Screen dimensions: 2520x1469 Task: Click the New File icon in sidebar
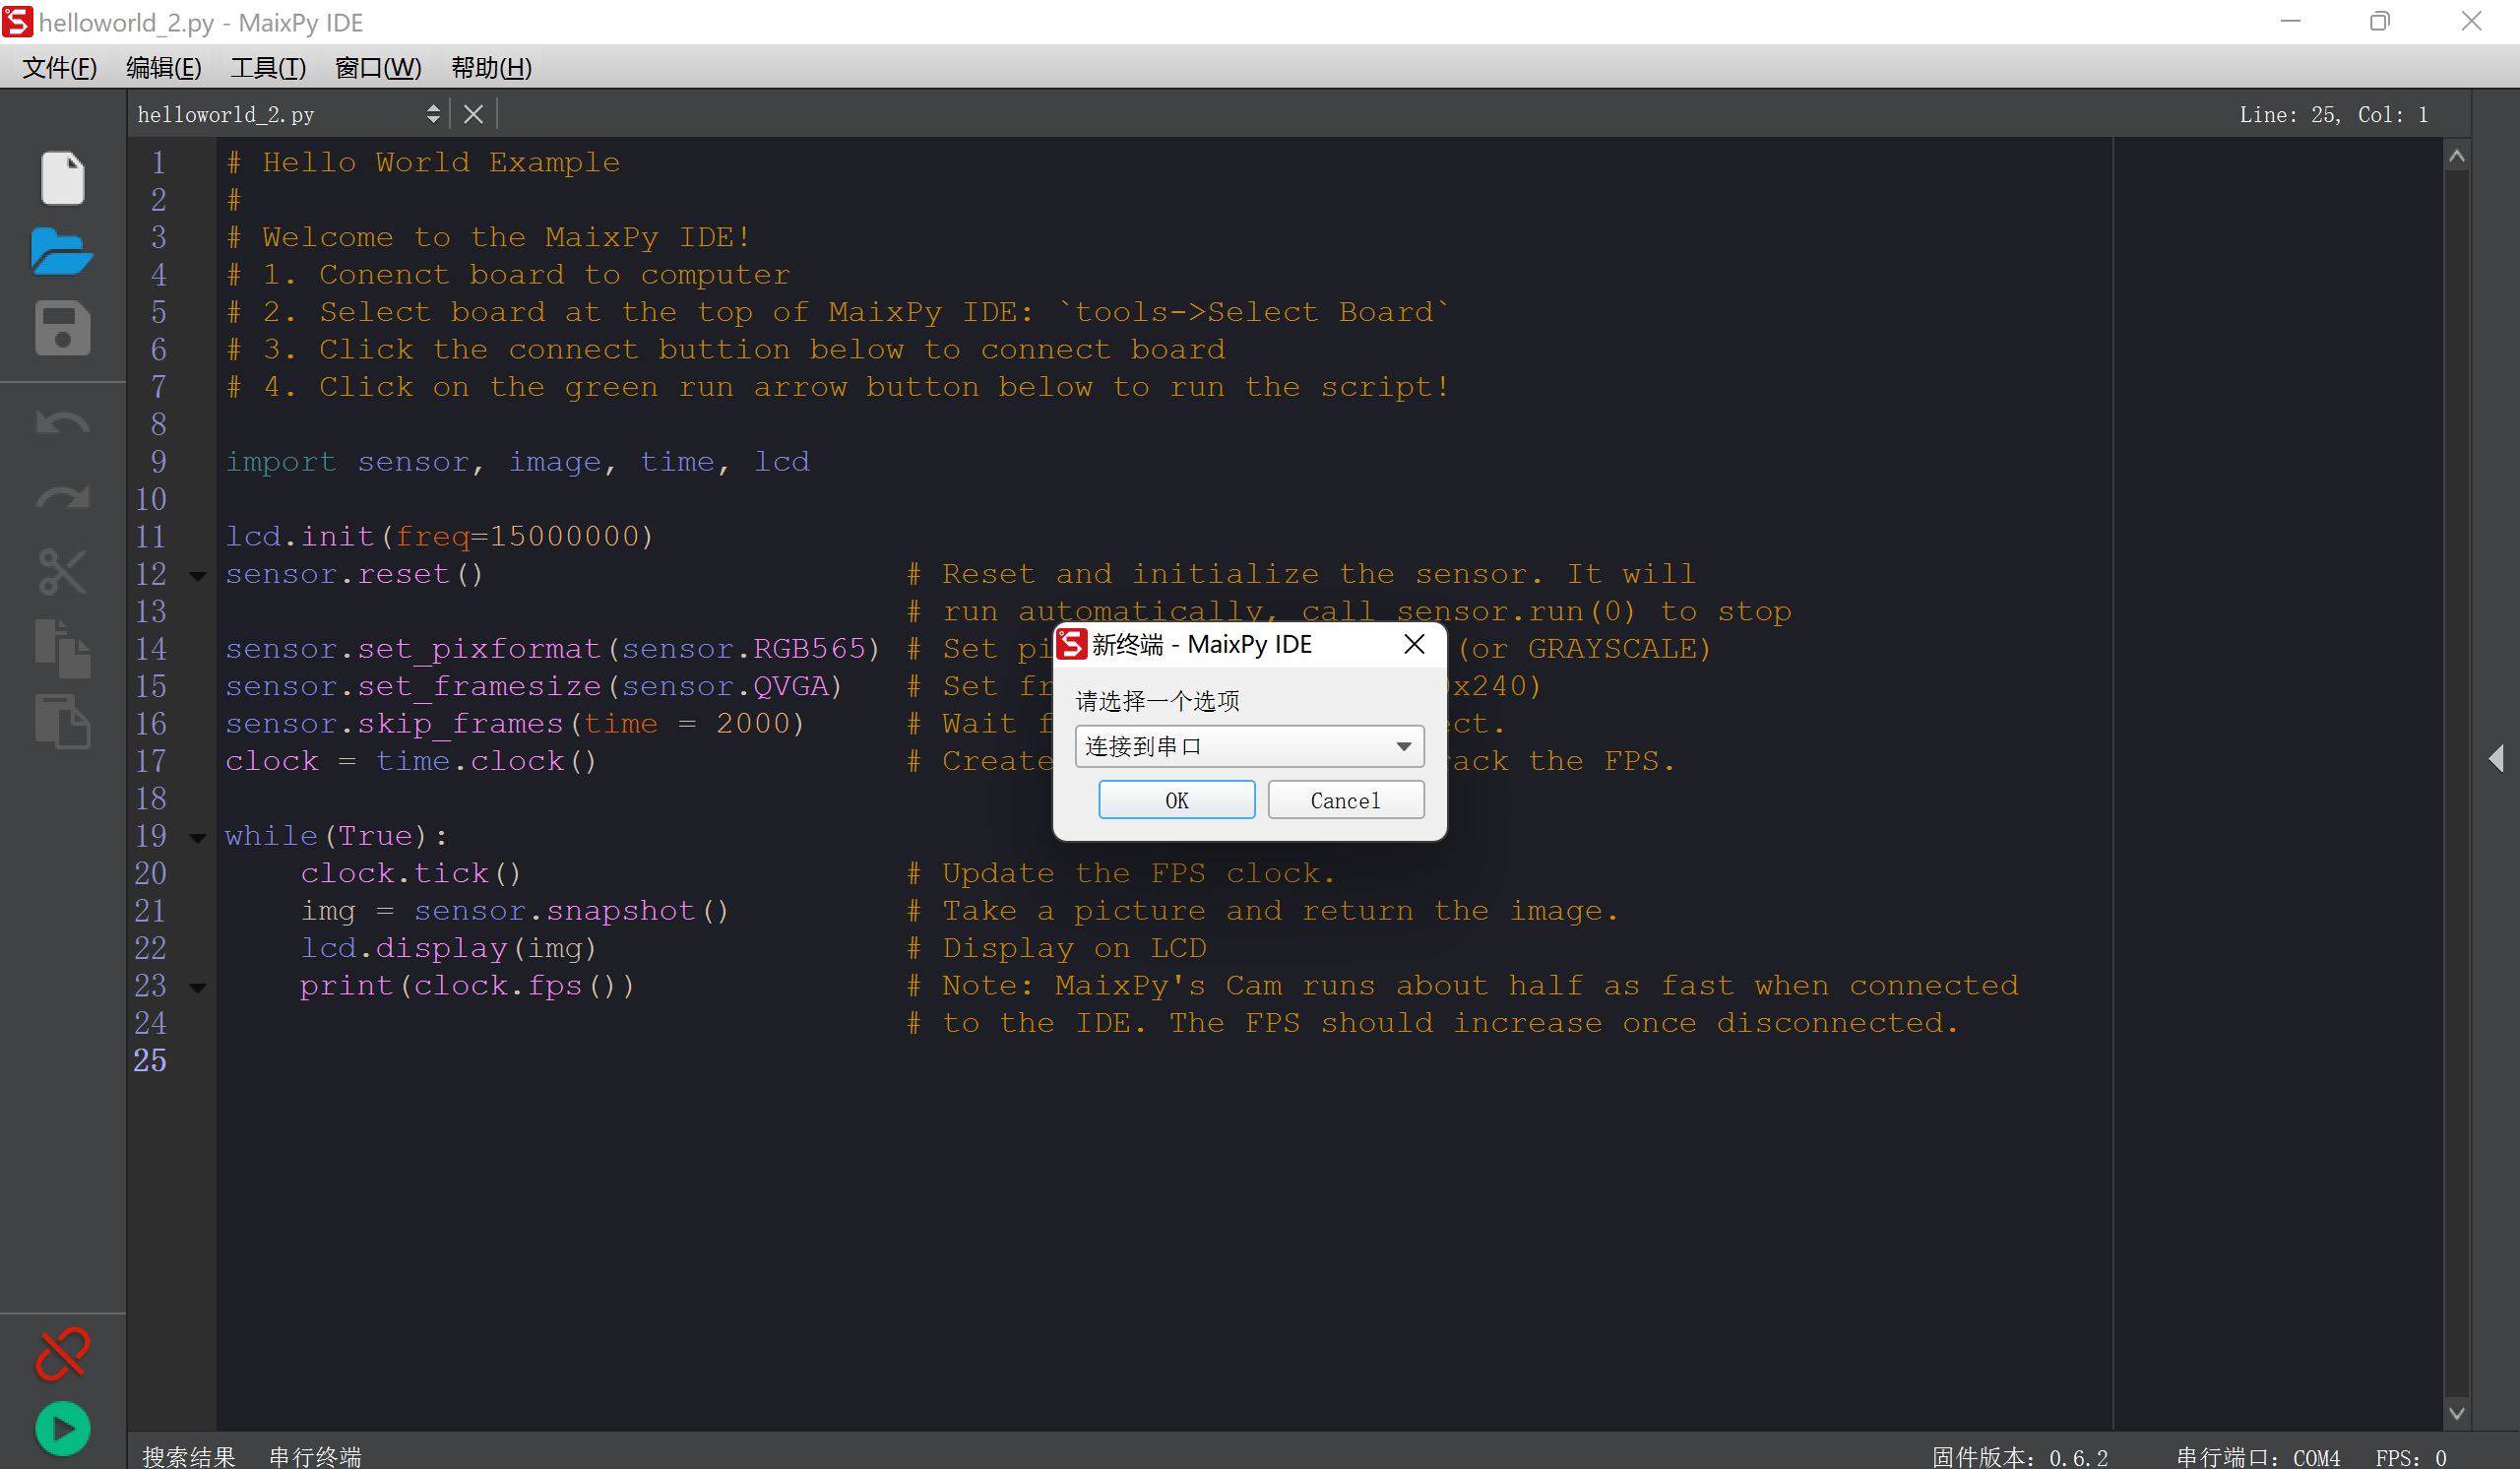pos(62,178)
